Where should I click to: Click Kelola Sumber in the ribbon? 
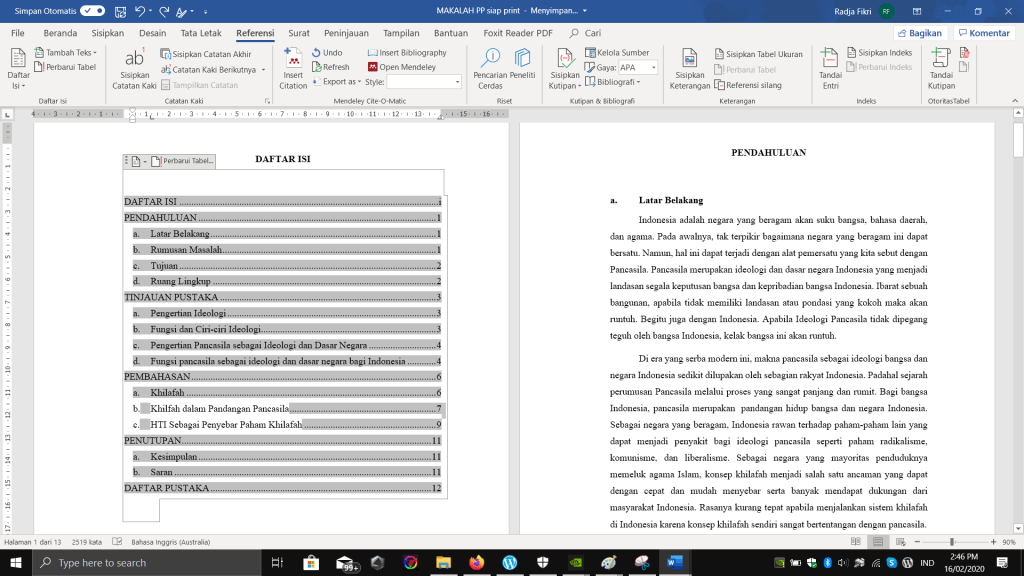pos(617,53)
